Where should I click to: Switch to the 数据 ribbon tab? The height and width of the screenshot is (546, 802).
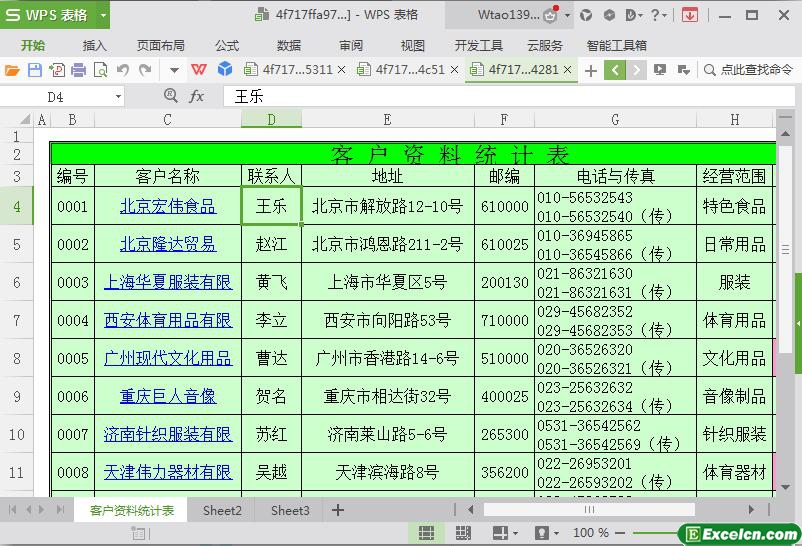coord(289,46)
